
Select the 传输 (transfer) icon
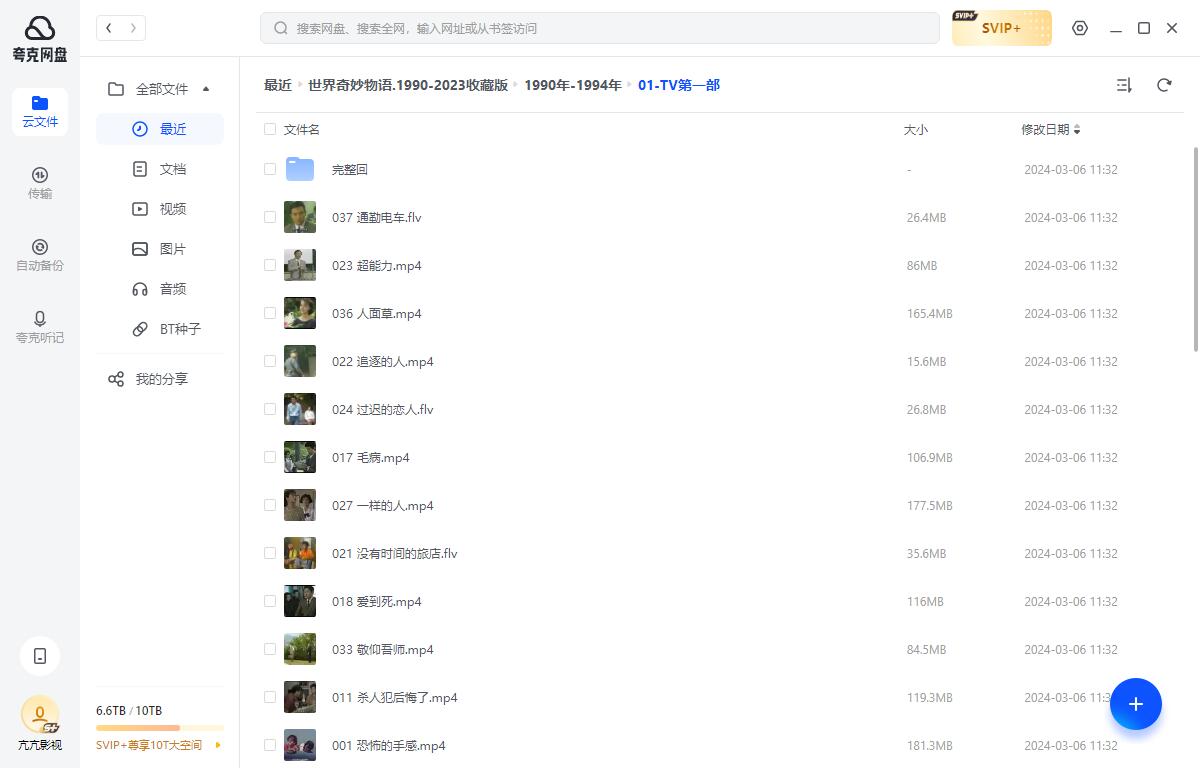coord(39,182)
